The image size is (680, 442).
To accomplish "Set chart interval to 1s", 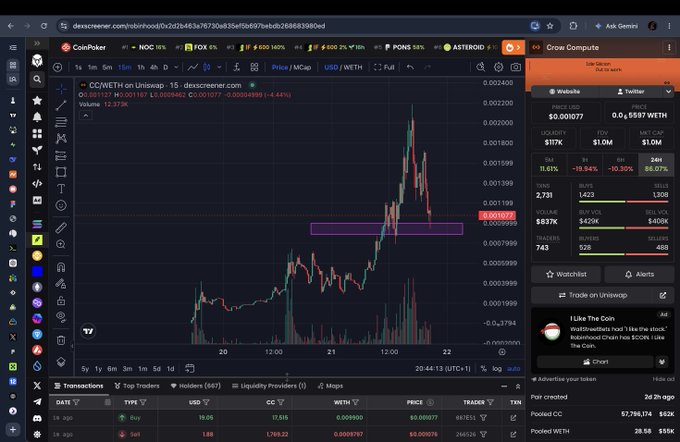I will (x=78, y=67).
